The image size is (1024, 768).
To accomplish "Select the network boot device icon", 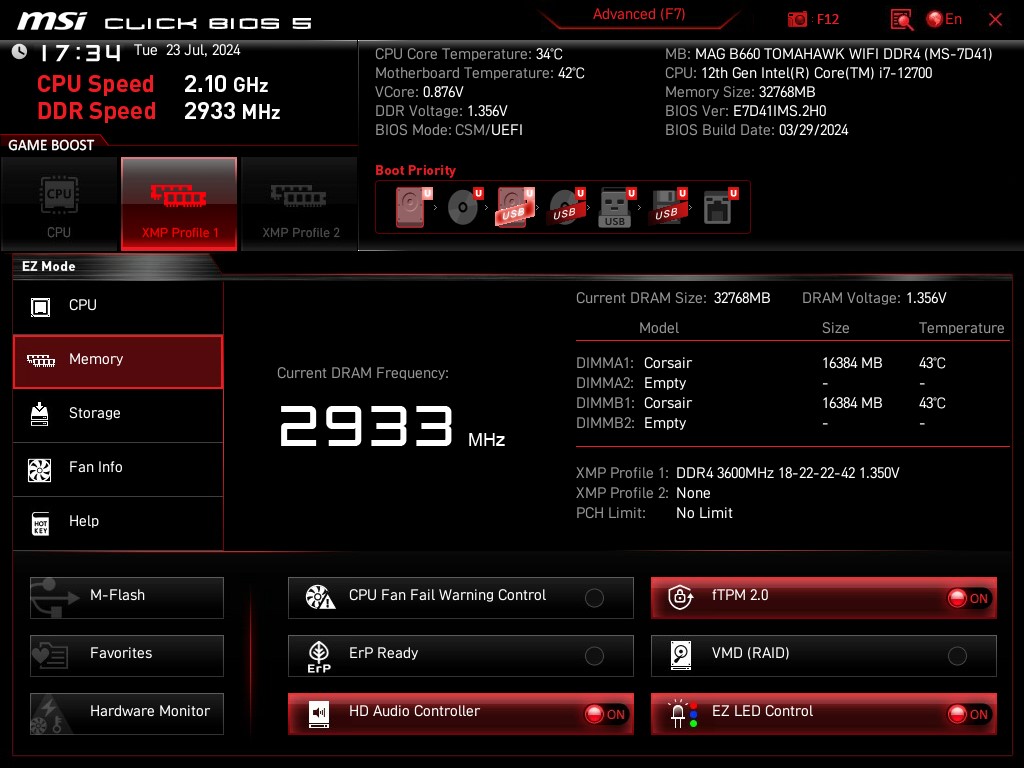I will tap(720, 207).
